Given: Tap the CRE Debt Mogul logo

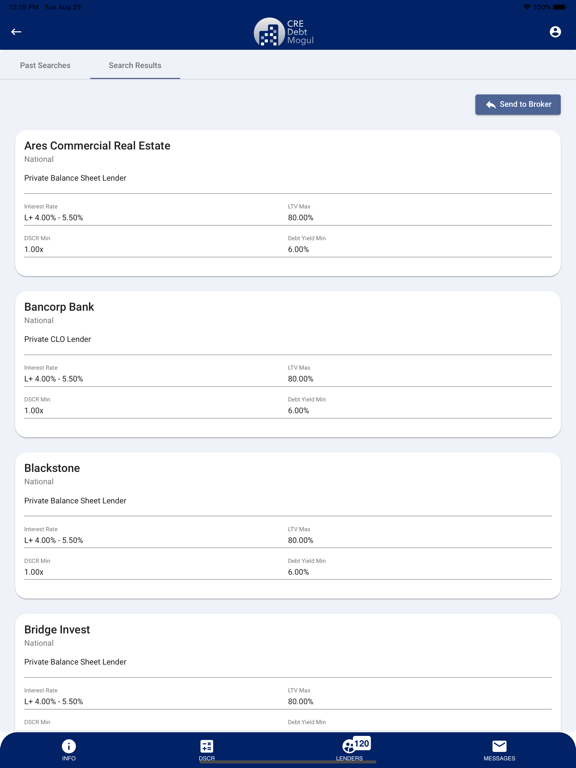Looking at the screenshot, I should 284,32.
